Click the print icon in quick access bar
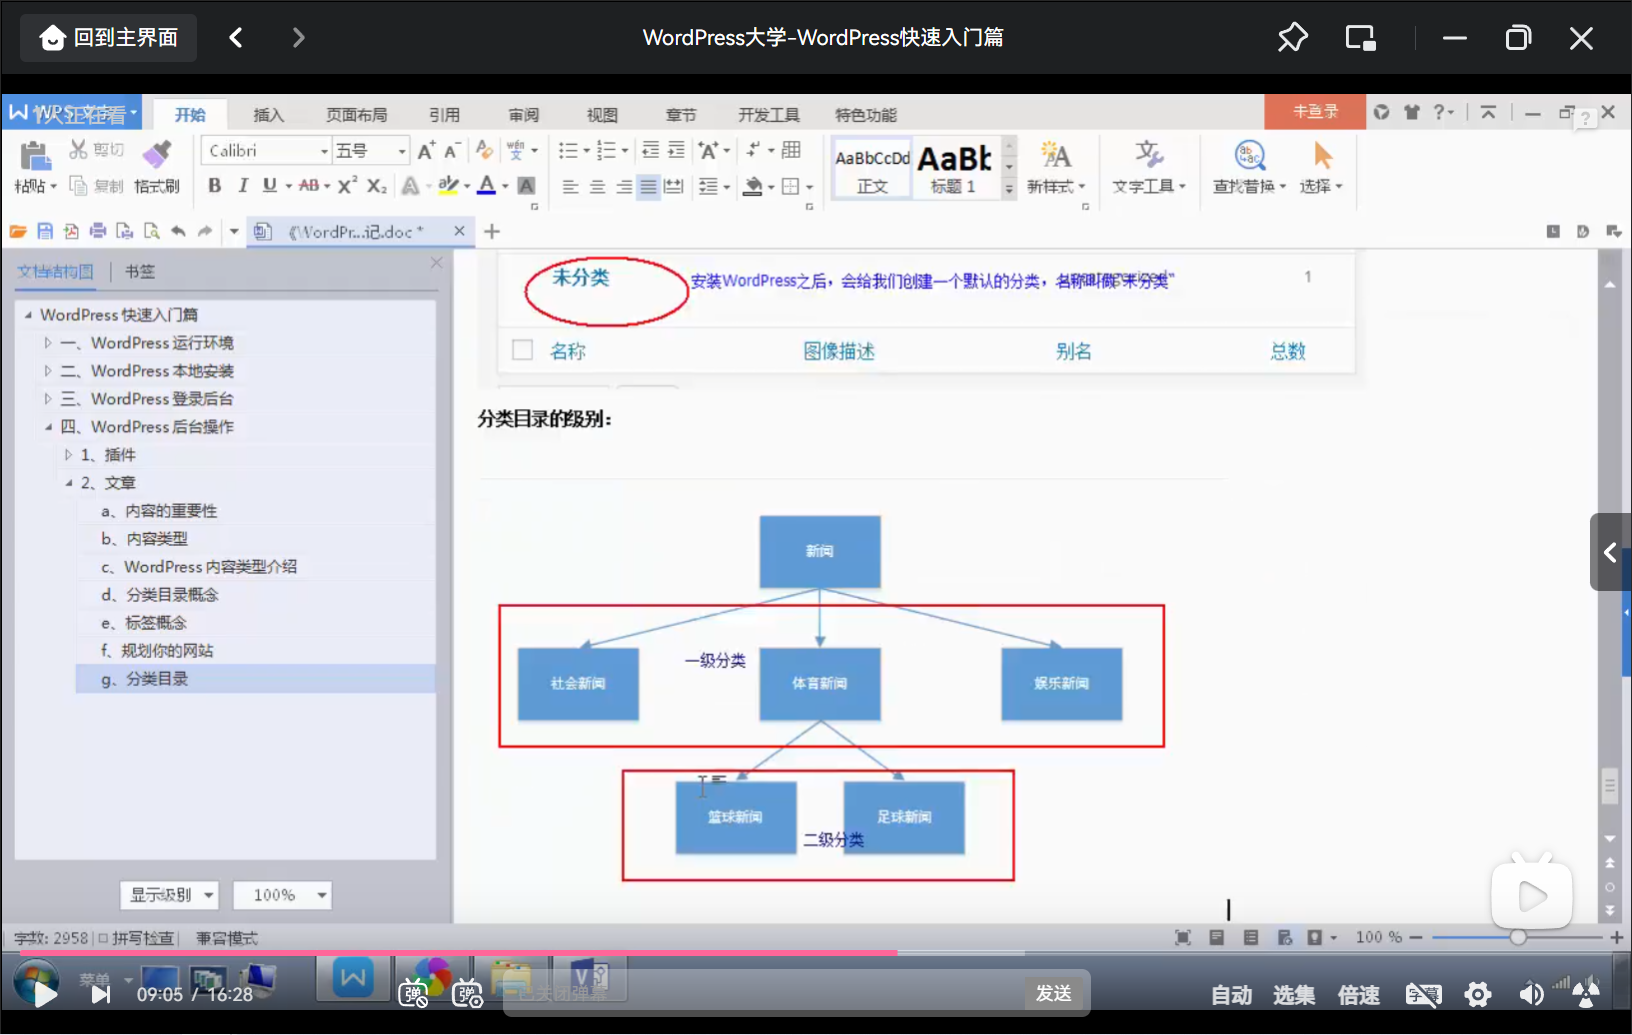The image size is (1632, 1035). pyautogui.click(x=98, y=231)
